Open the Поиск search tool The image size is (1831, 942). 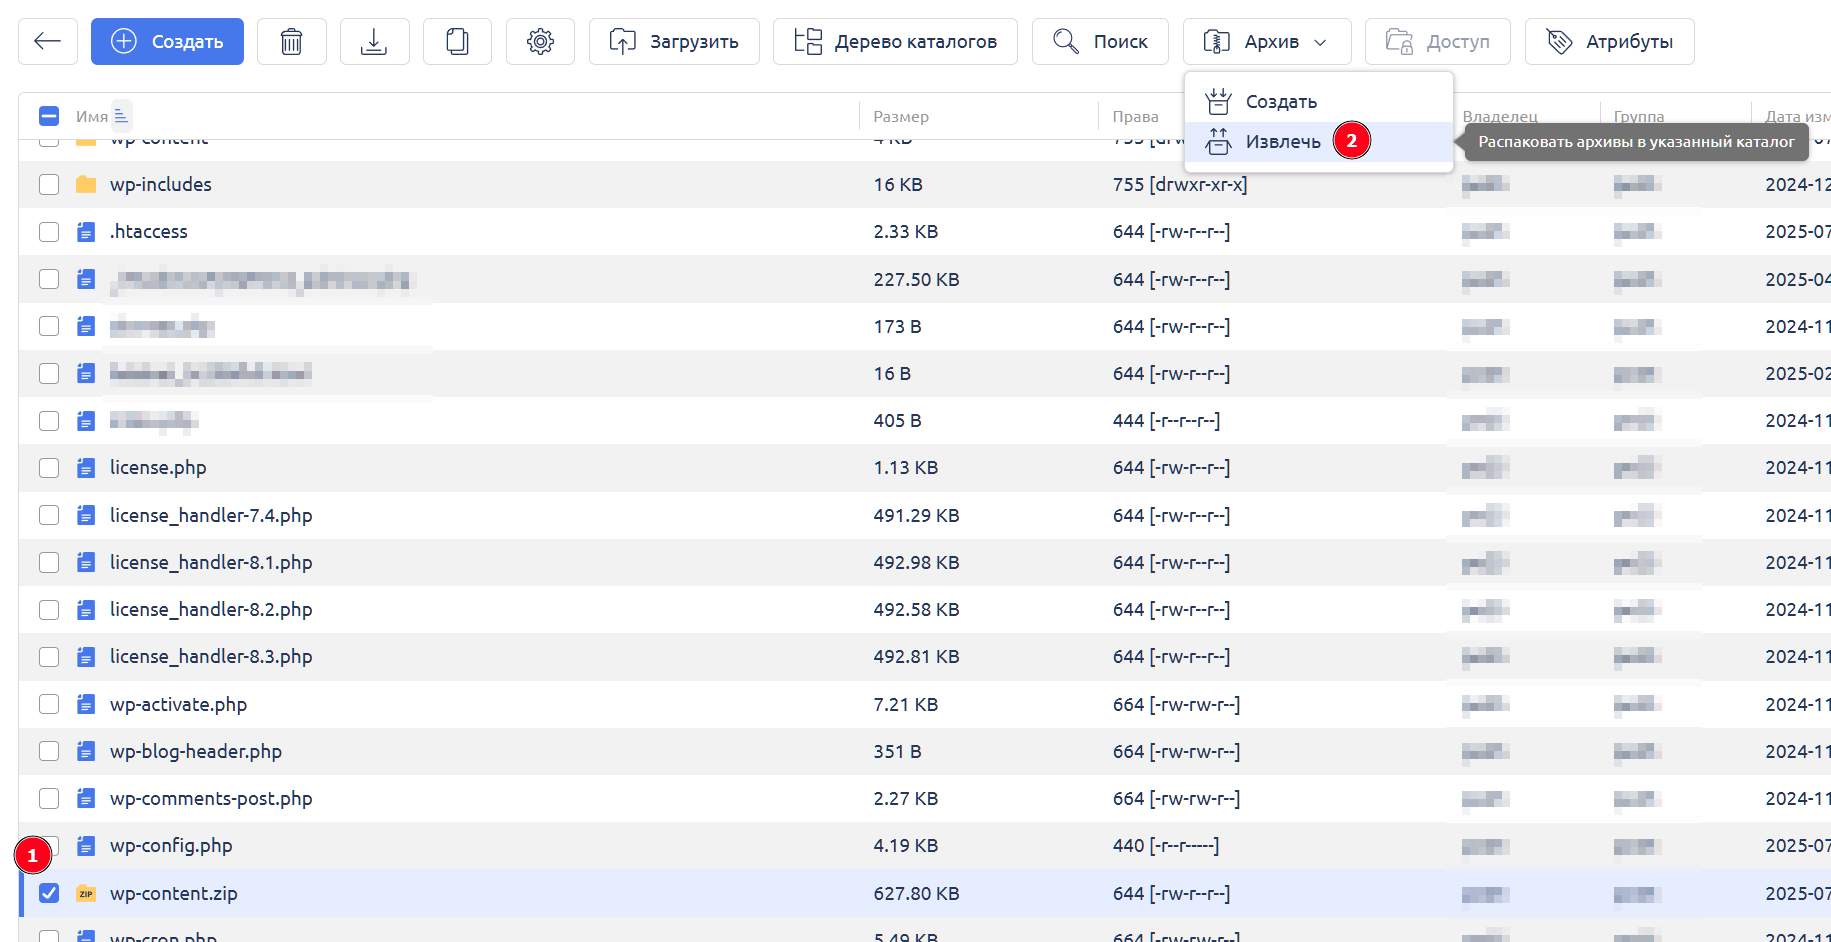click(1100, 41)
